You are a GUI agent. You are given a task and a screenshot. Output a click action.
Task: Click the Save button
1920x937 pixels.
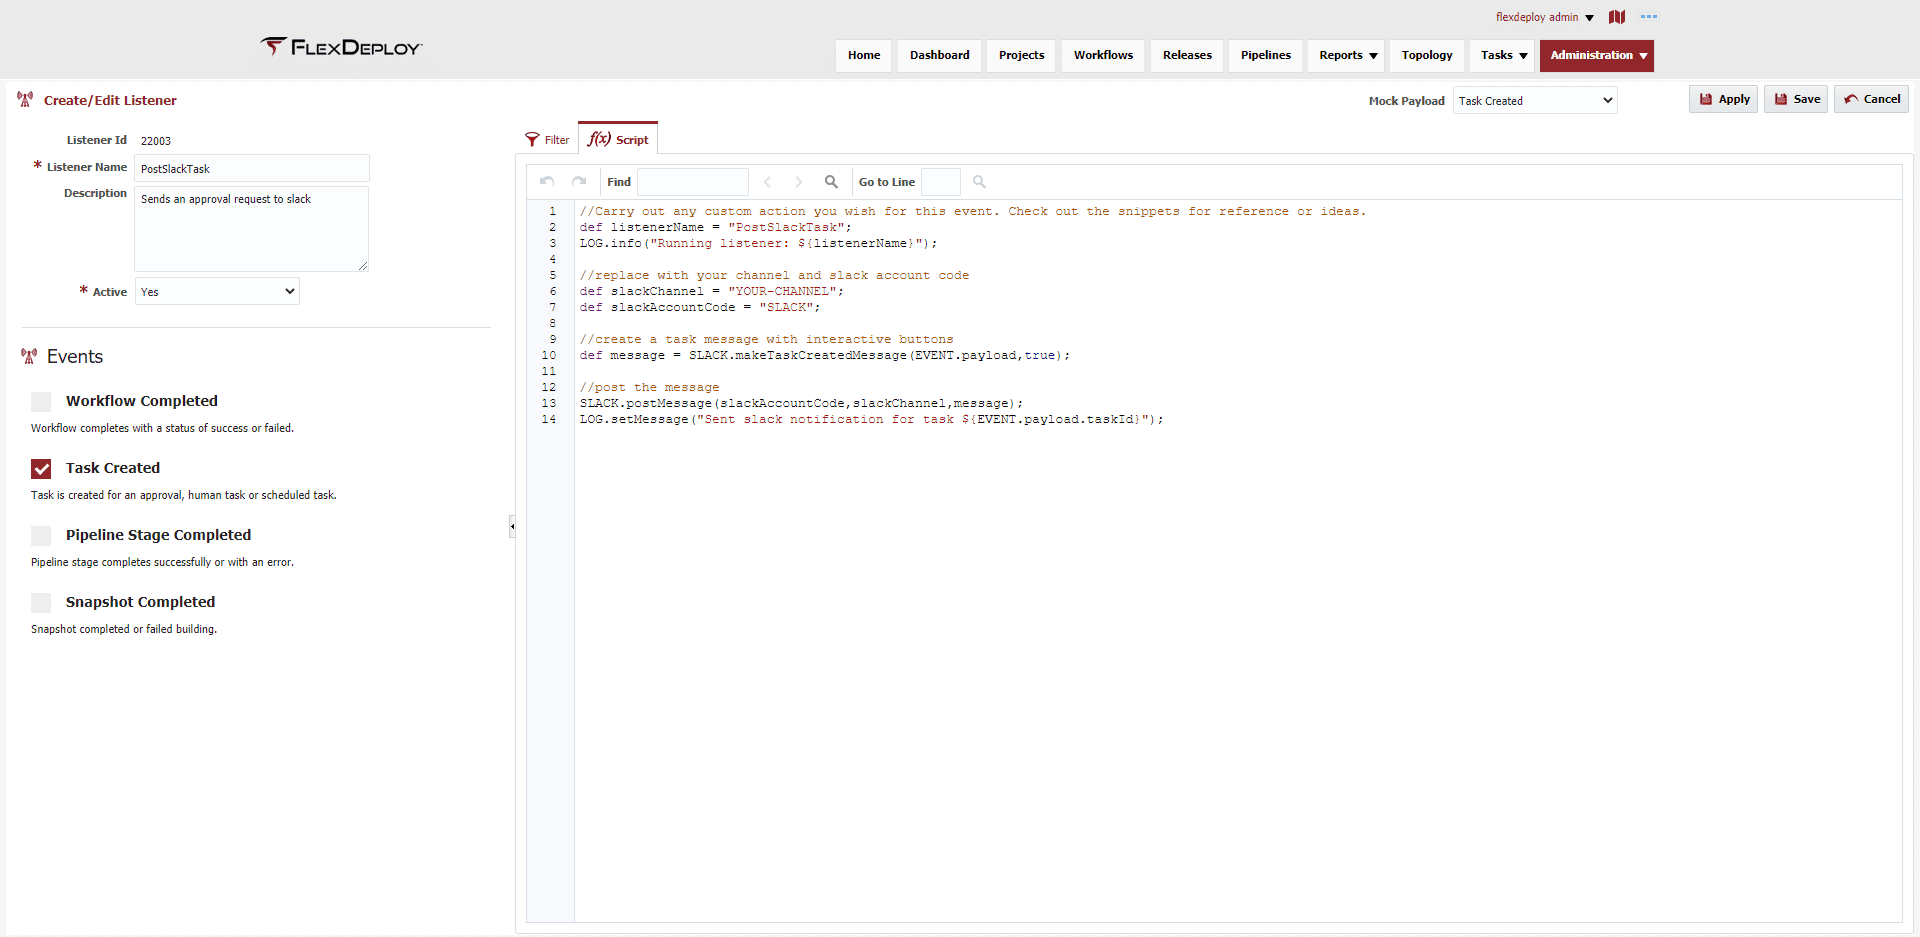1797,99
